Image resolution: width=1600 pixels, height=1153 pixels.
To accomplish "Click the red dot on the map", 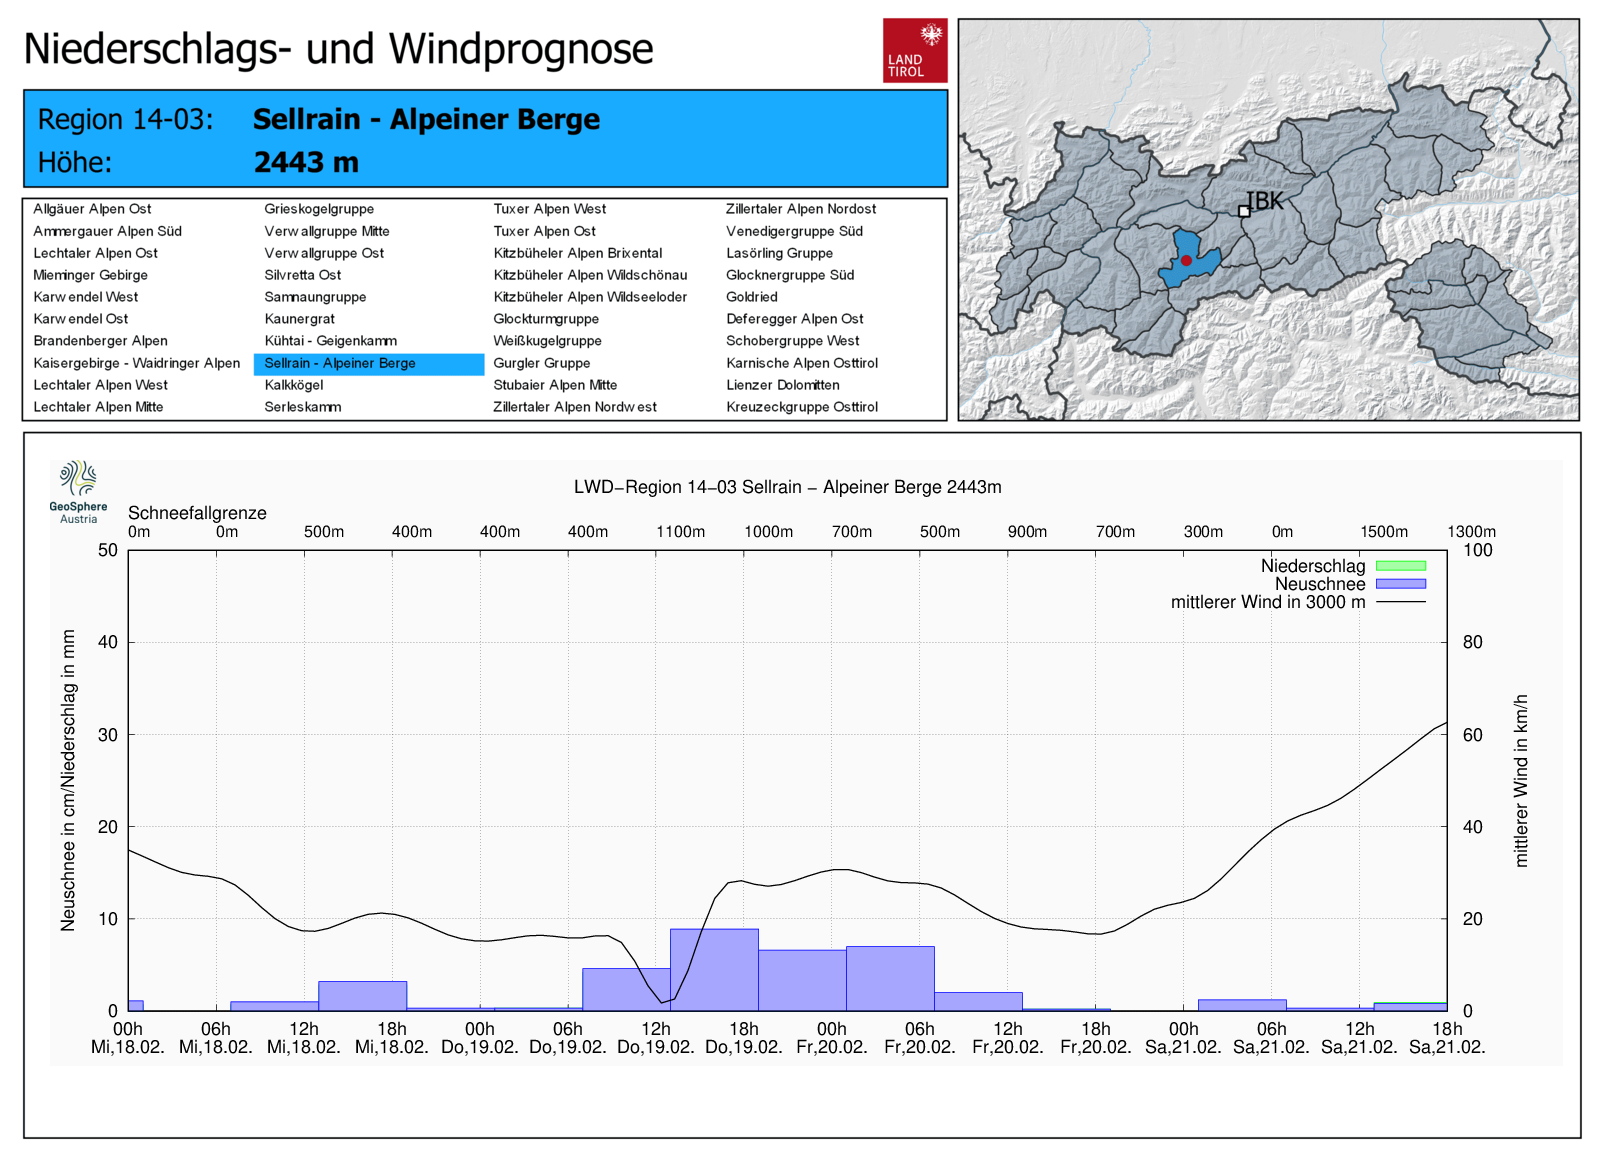I will (1186, 260).
